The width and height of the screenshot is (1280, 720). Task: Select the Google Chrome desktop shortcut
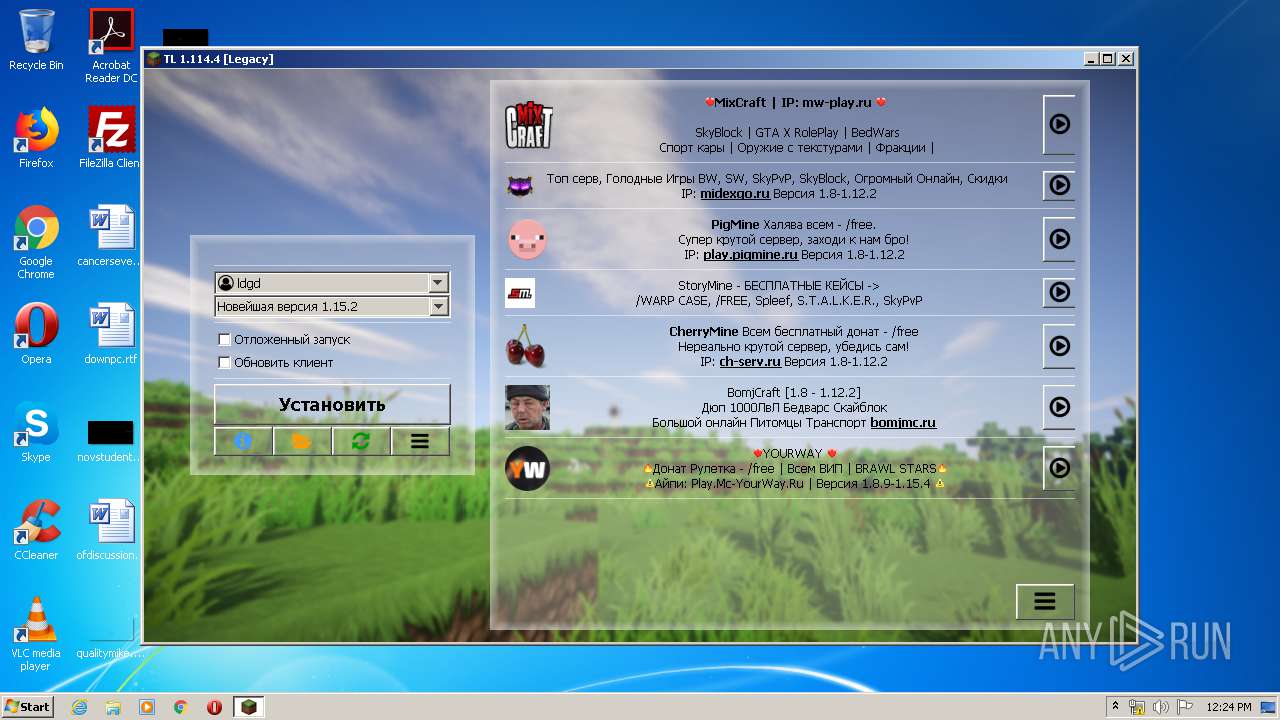pos(36,242)
